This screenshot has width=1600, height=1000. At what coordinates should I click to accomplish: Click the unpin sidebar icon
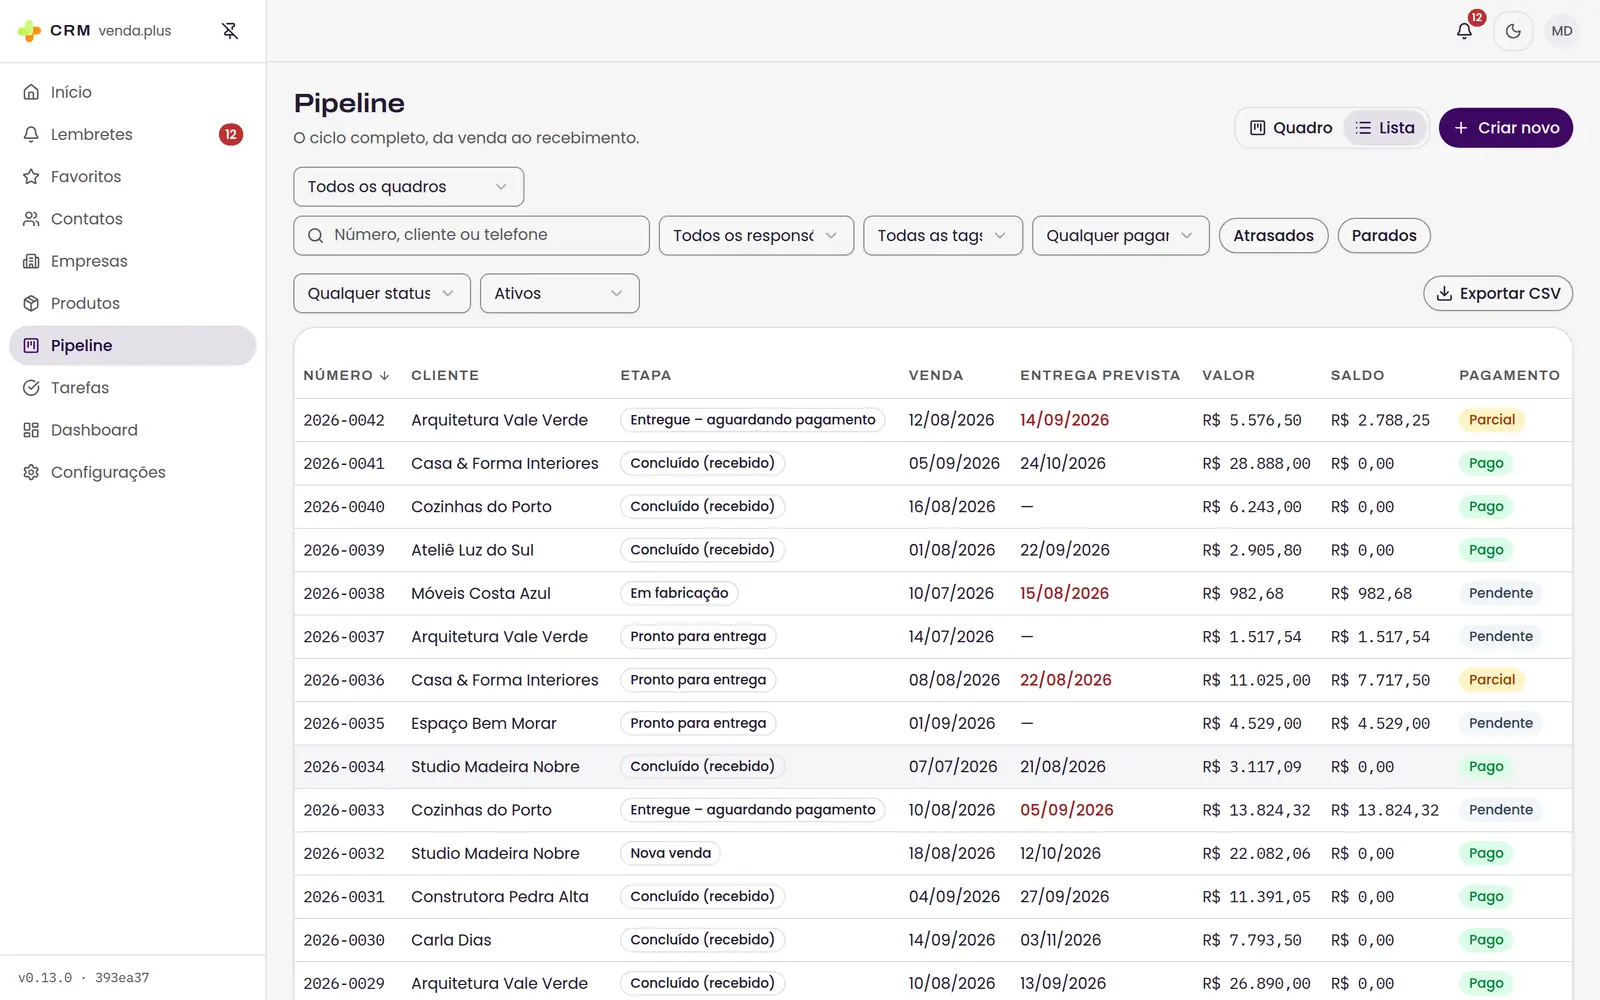click(x=230, y=31)
